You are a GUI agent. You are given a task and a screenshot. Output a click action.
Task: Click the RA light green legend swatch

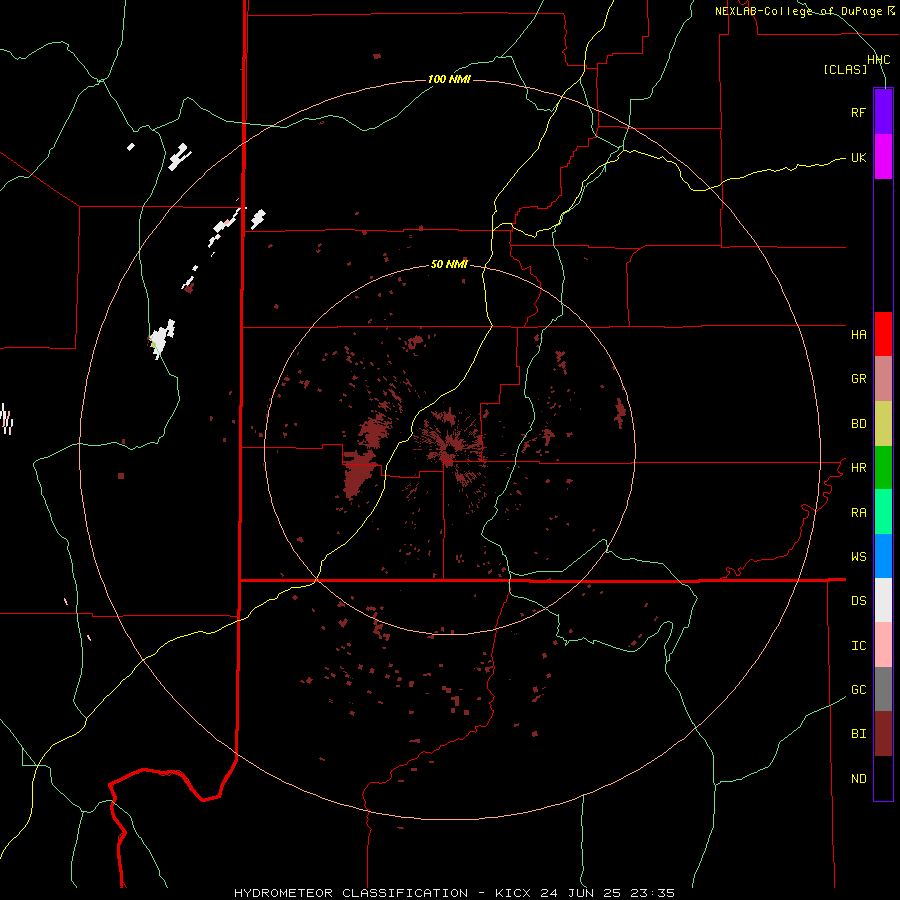tap(883, 512)
